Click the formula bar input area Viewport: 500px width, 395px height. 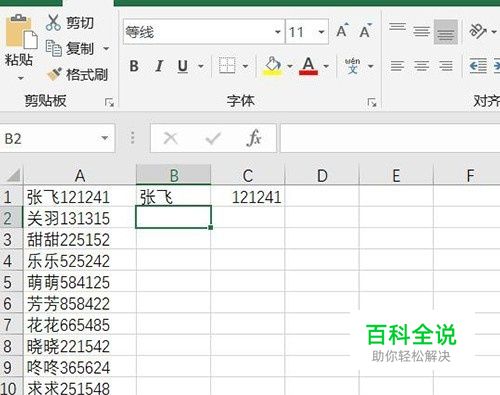point(390,138)
